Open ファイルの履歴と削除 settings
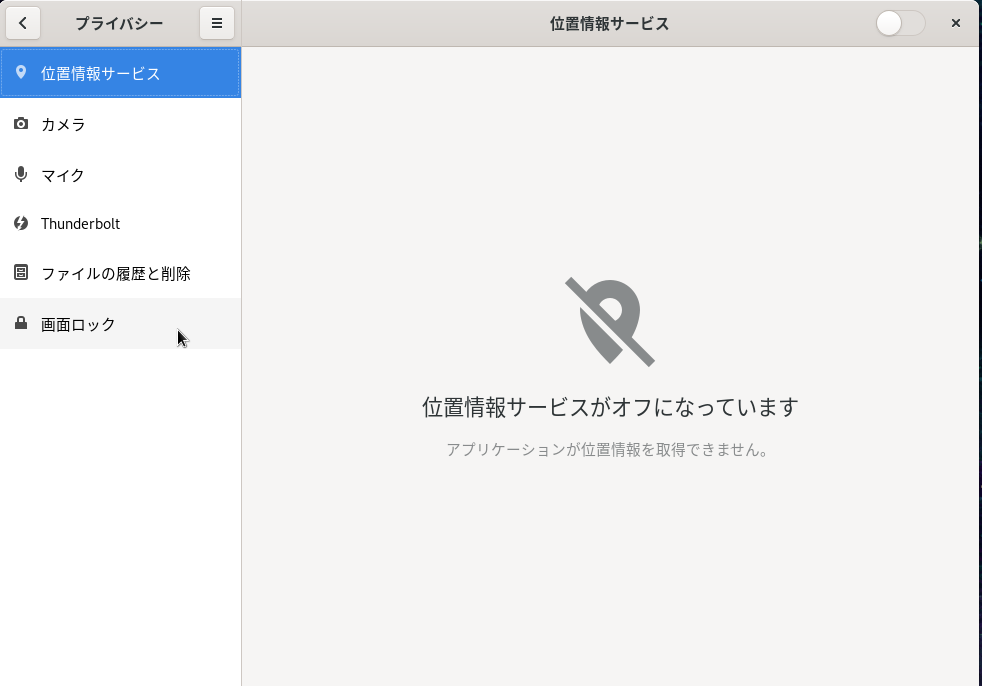 [115, 274]
